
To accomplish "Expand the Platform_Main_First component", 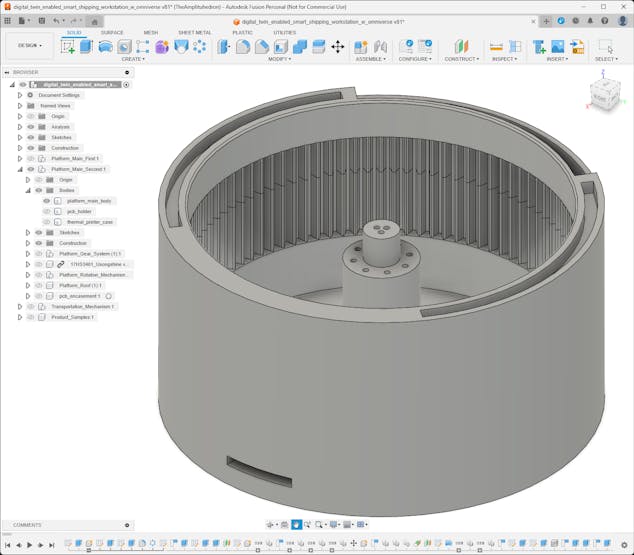I will point(19,158).
